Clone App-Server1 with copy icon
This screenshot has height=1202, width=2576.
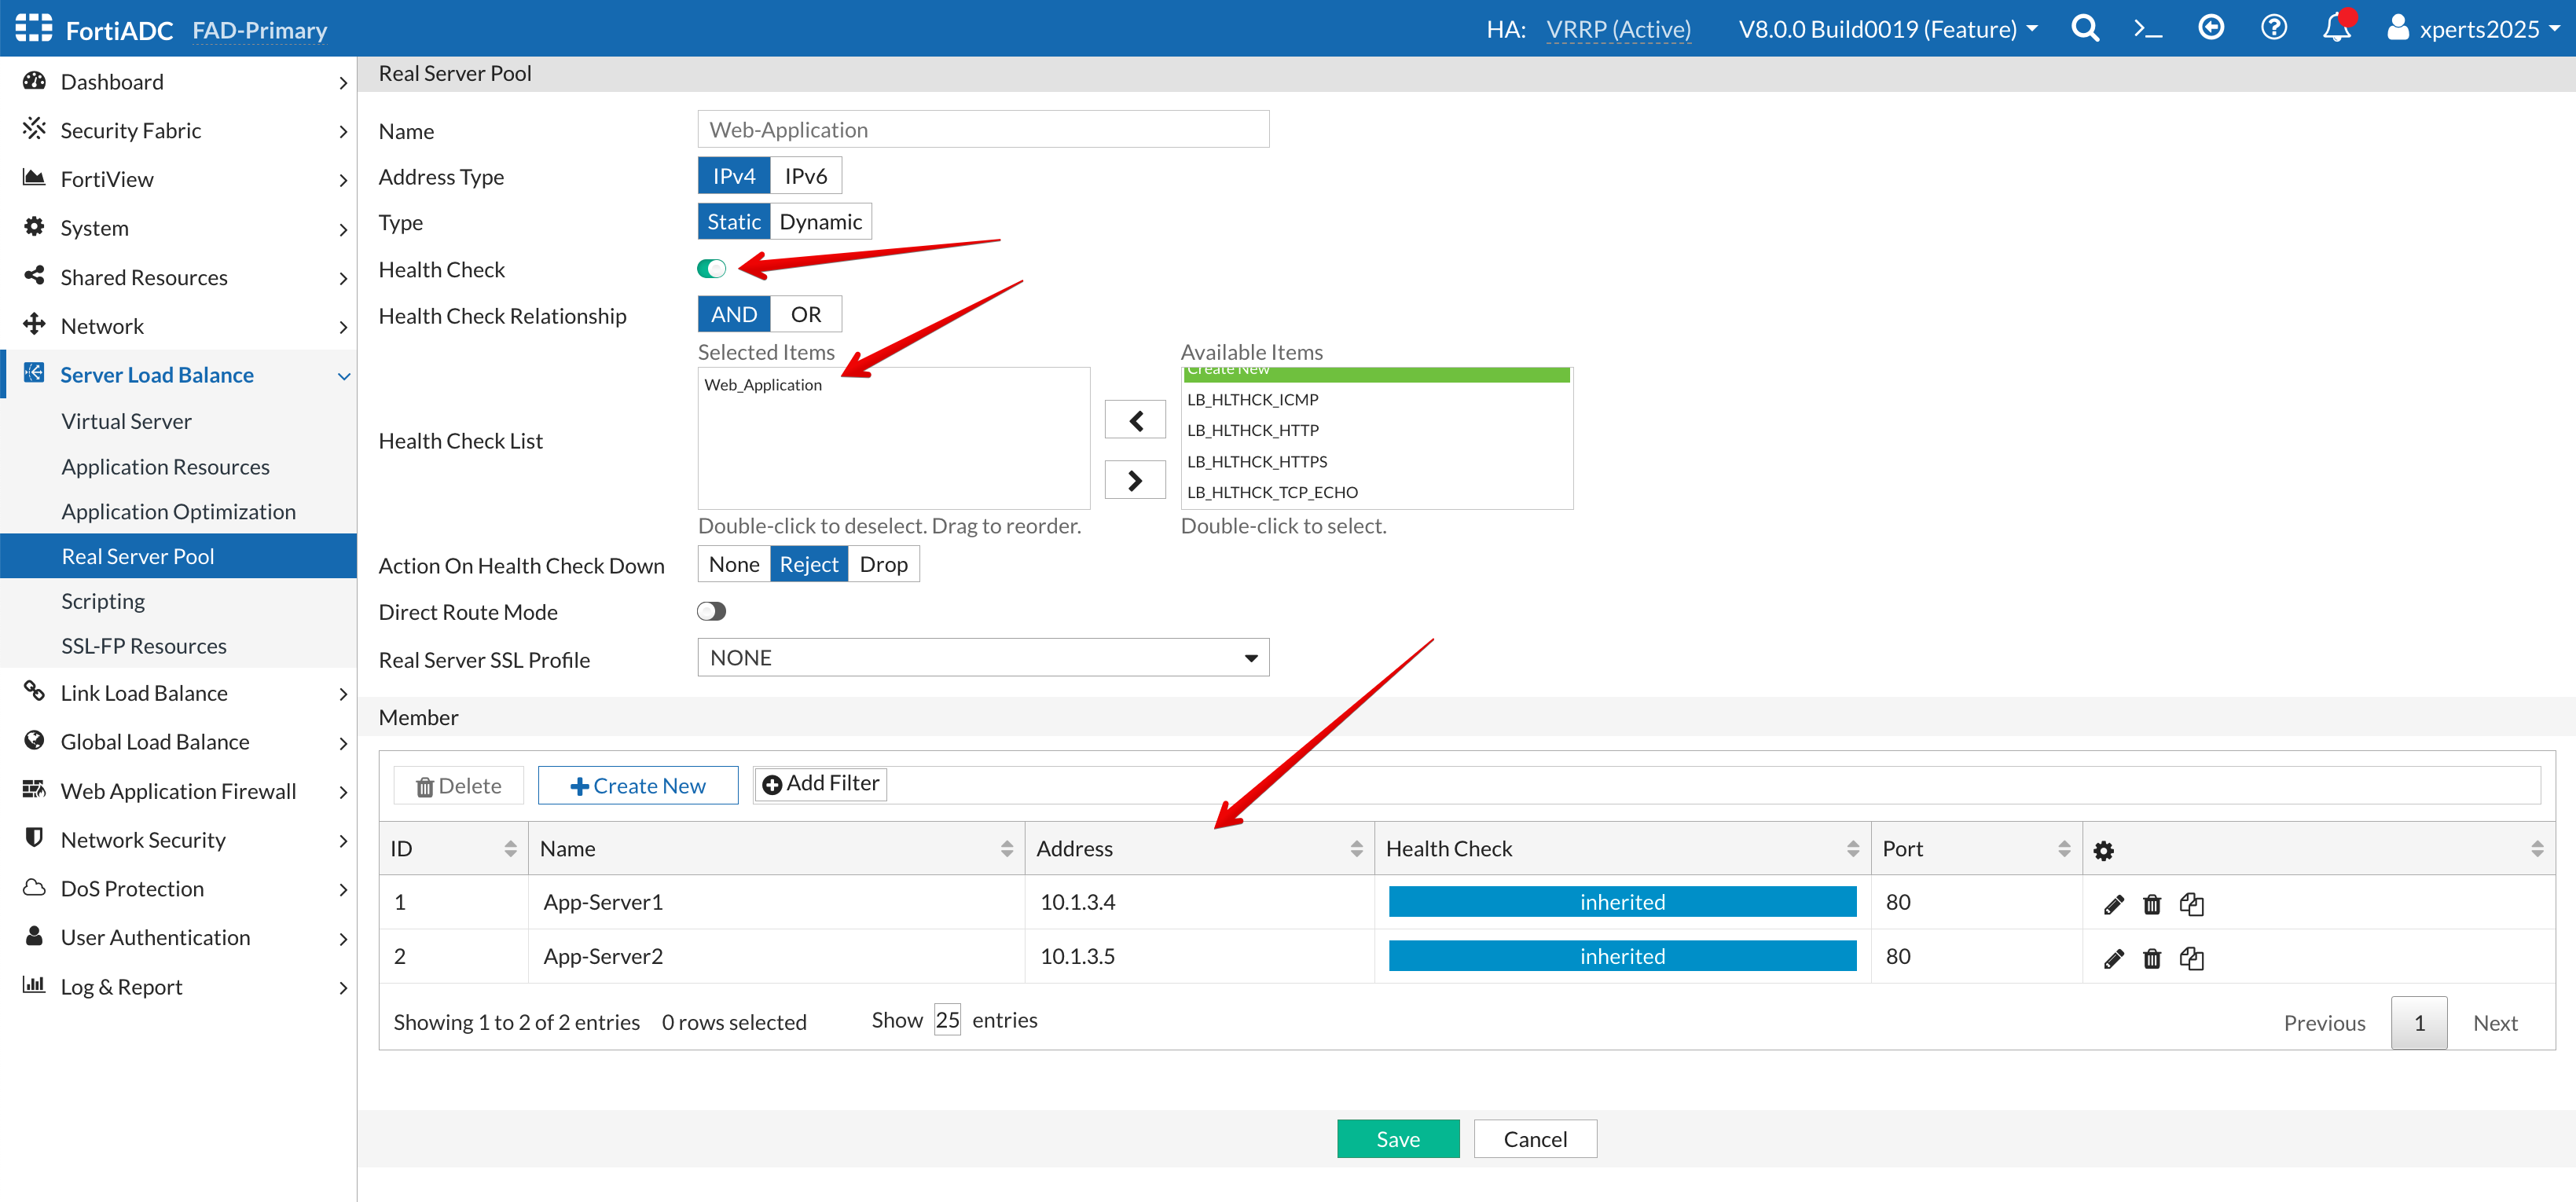[x=2191, y=904]
